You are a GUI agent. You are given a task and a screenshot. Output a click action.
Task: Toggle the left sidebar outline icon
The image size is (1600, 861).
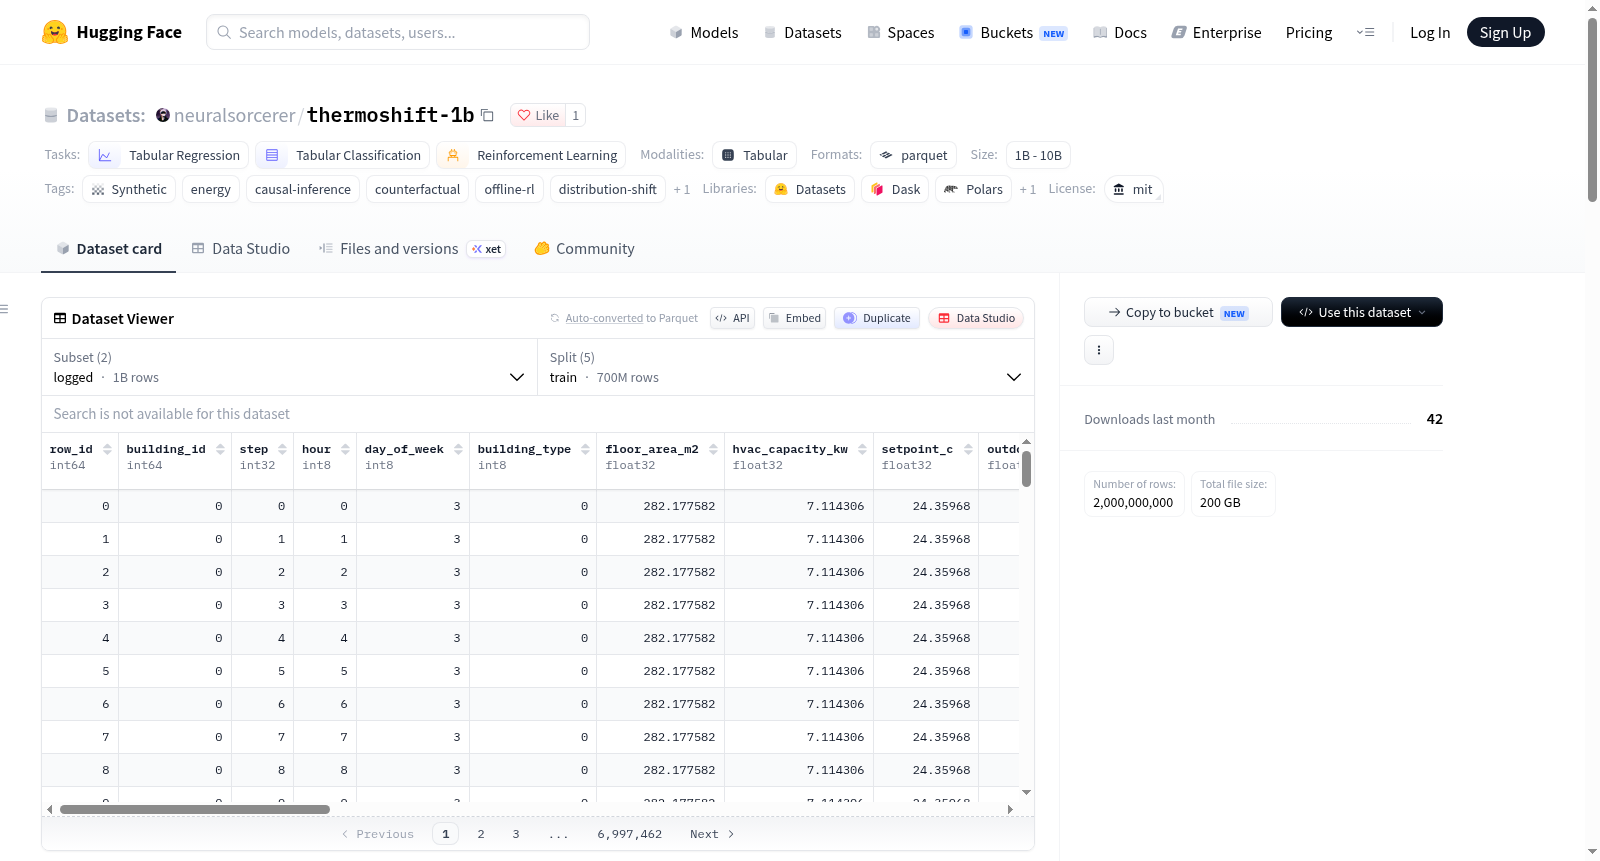pyautogui.click(x=4, y=309)
